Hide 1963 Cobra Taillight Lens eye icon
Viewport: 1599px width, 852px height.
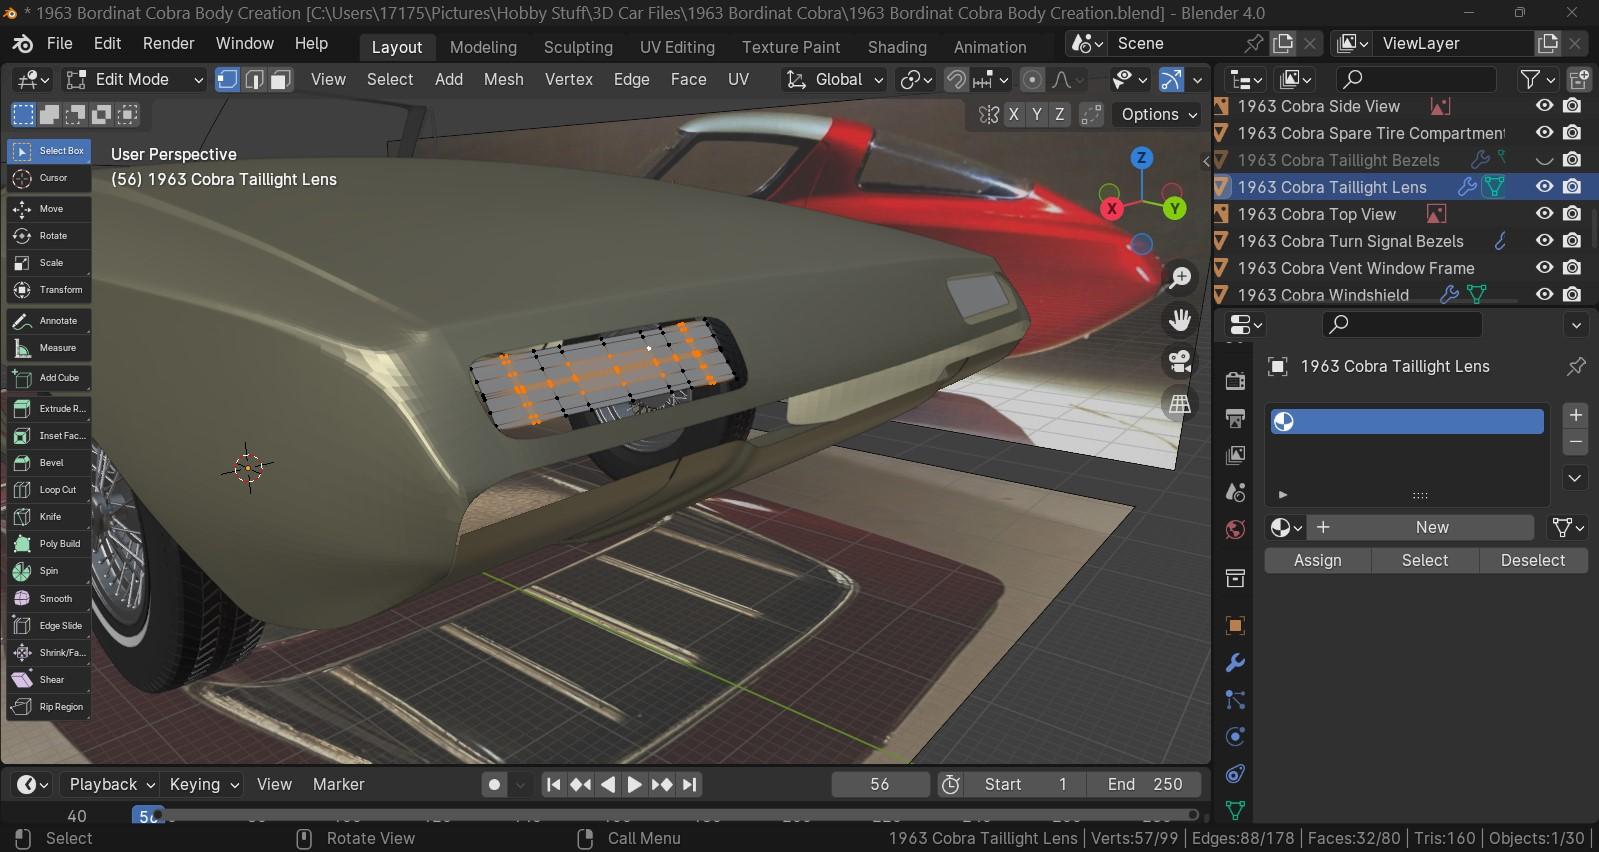[1545, 187]
